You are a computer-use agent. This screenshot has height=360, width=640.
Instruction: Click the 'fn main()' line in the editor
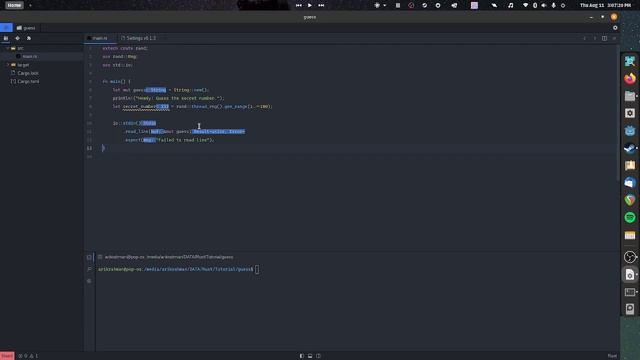point(117,82)
